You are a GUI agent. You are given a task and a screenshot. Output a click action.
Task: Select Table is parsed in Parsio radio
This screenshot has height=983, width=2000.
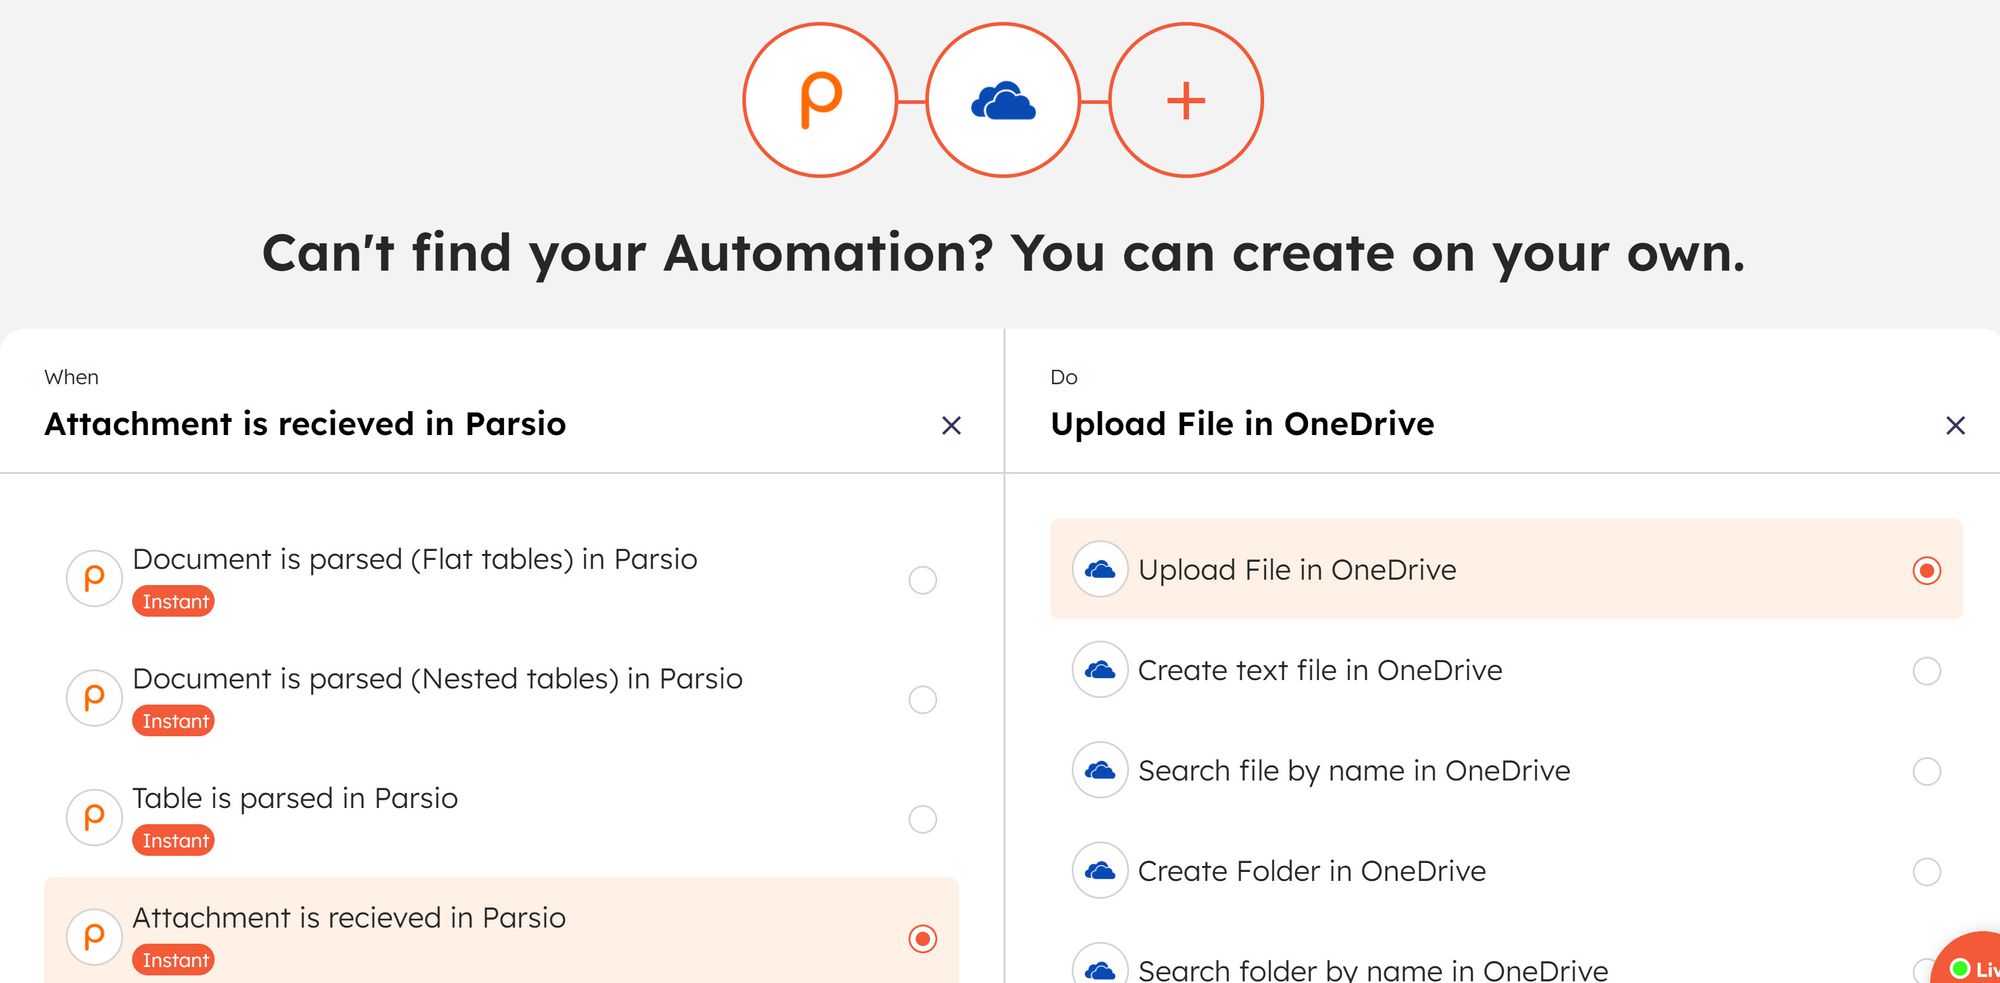tap(922, 819)
